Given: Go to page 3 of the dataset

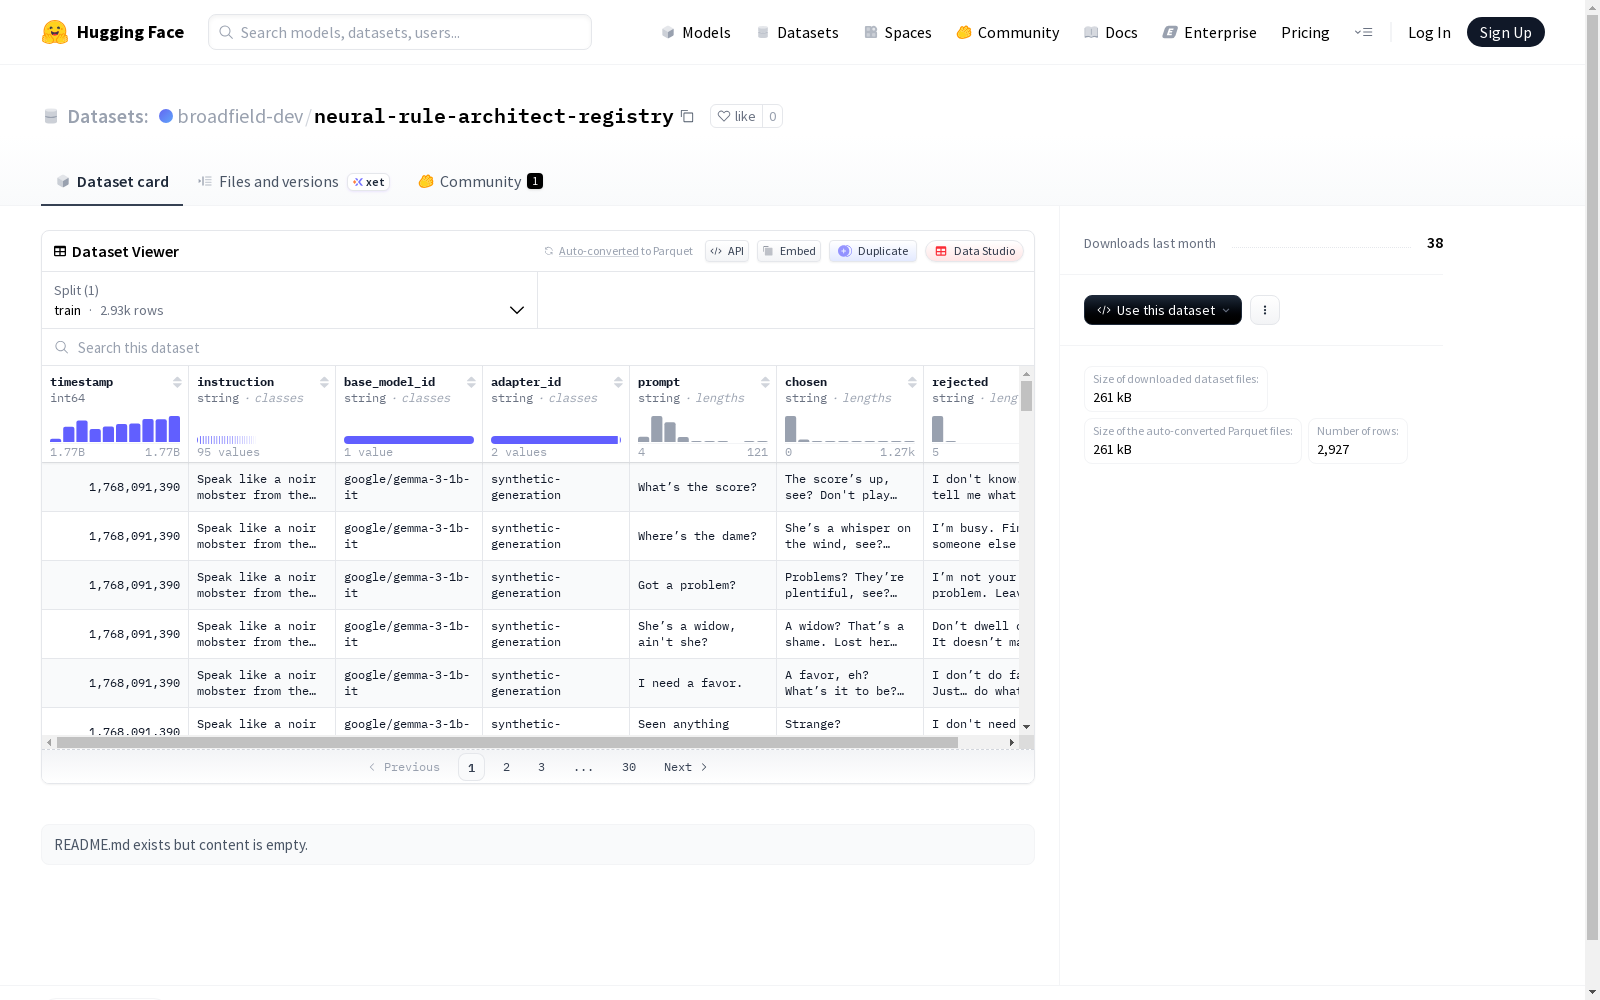Looking at the screenshot, I should click(542, 767).
